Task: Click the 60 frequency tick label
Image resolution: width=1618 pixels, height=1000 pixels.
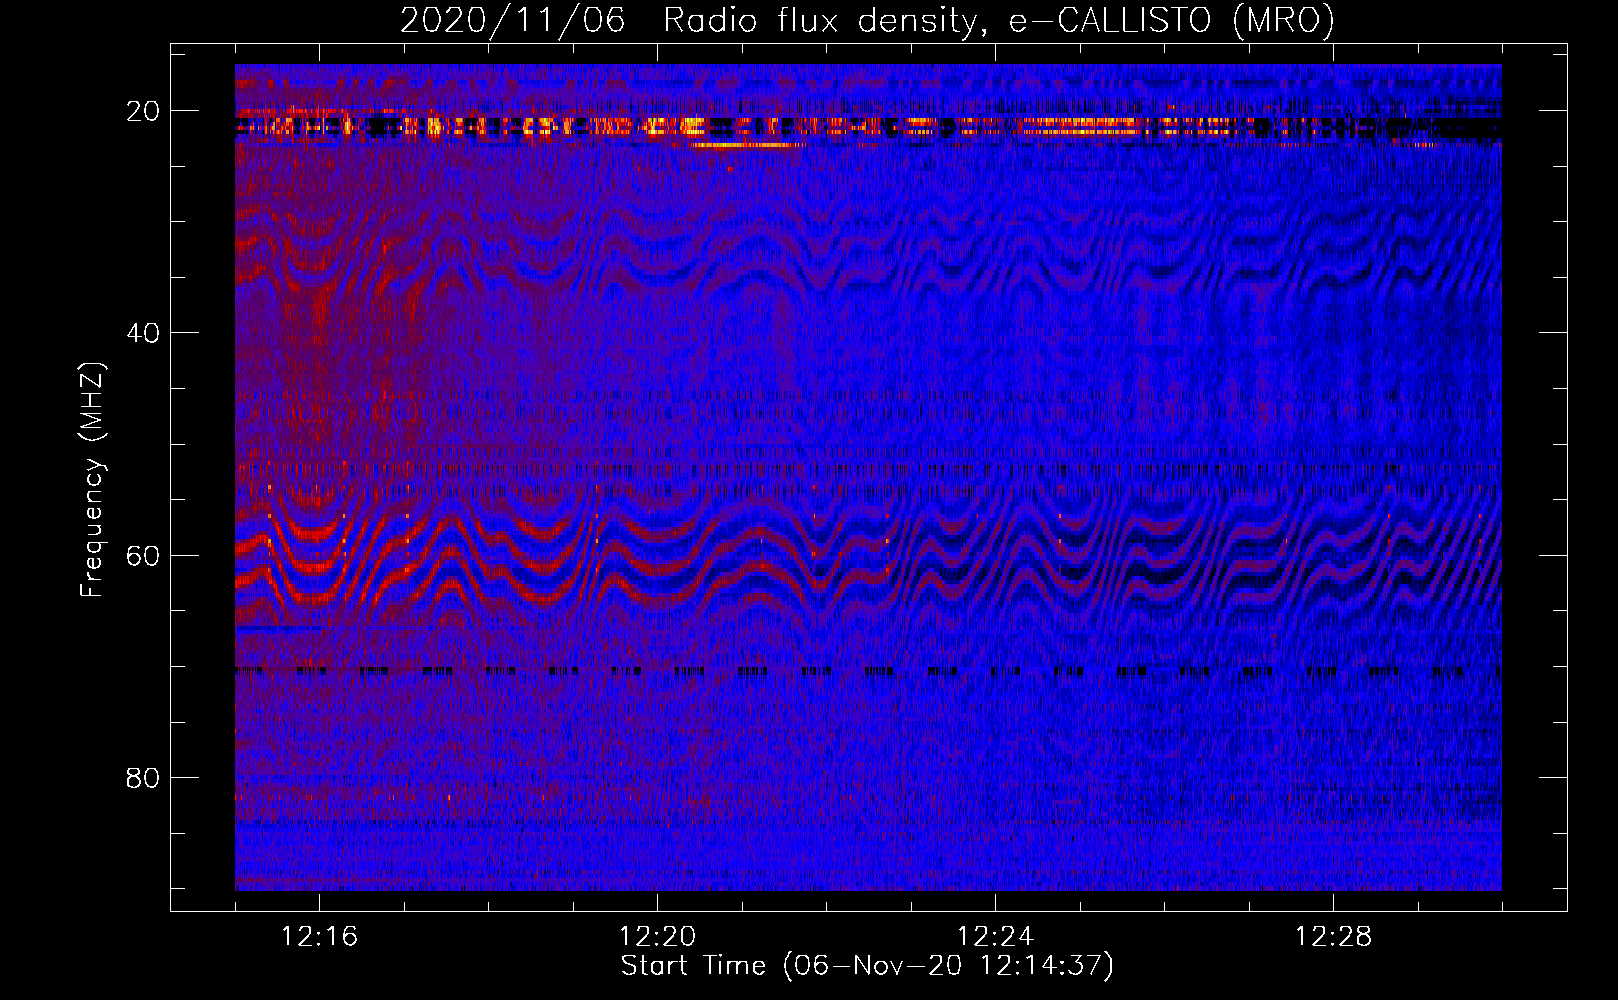Action: [143, 556]
